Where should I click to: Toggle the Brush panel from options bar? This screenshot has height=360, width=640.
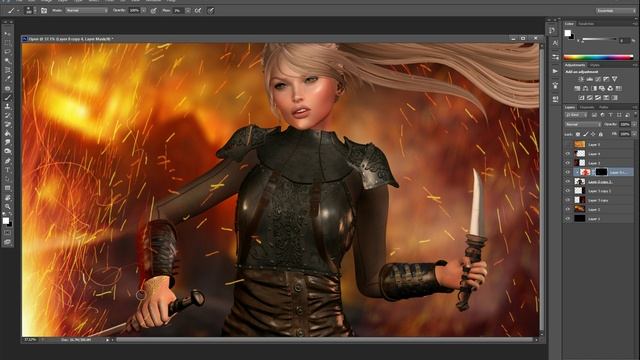(x=44, y=11)
